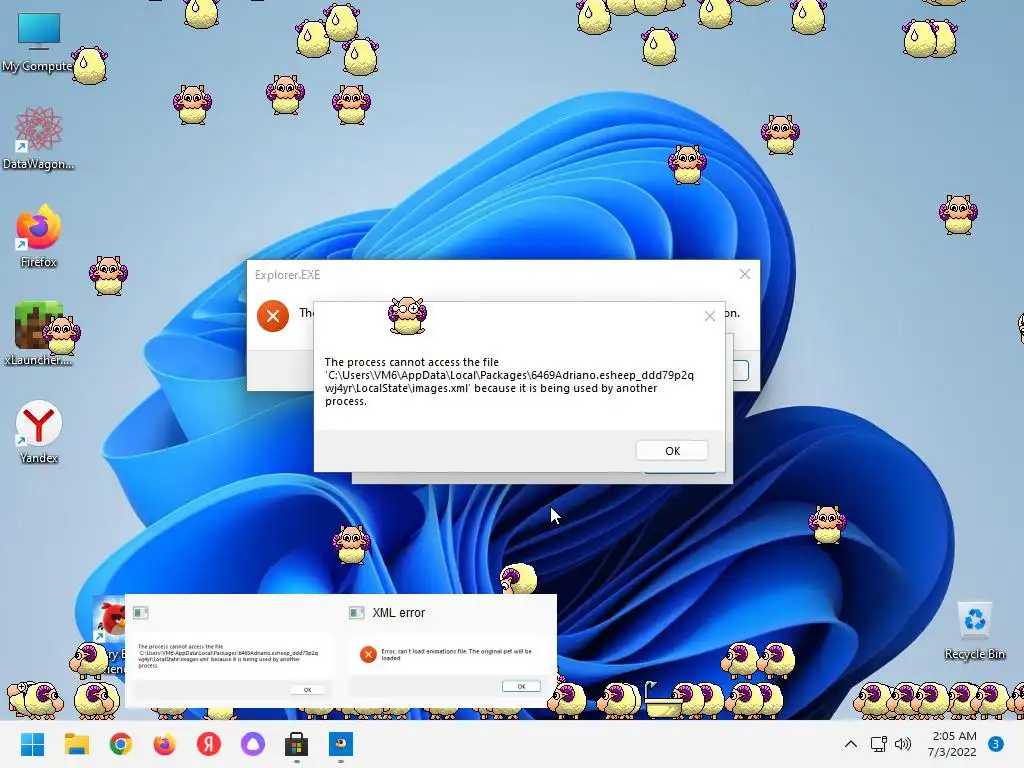Open Yandex Browser from the taskbar

pos(208,744)
